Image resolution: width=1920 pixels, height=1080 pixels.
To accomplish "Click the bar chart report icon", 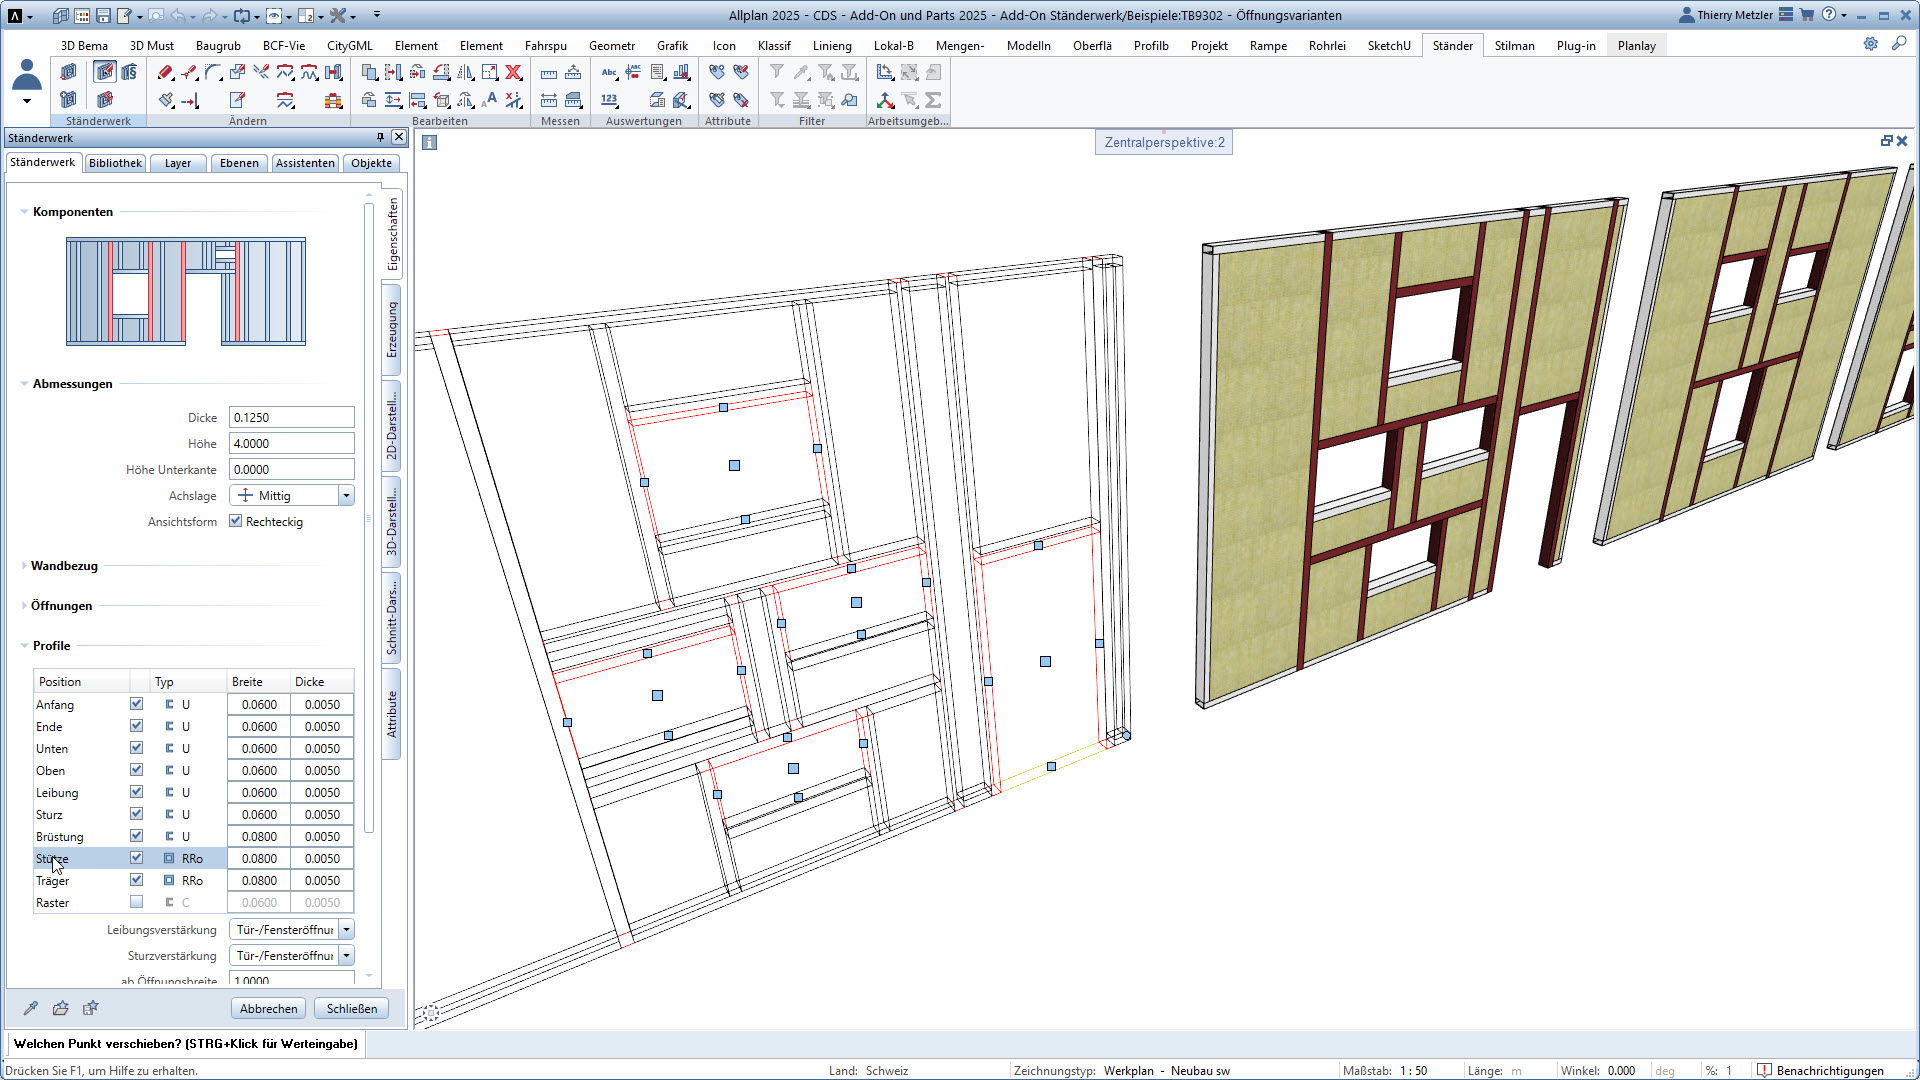I will pyautogui.click(x=681, y=72).
